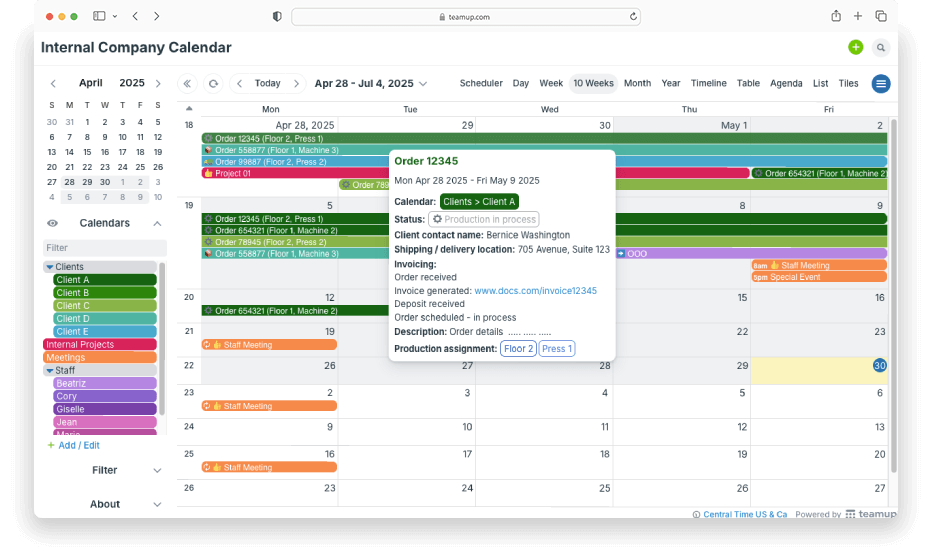The width and height of the screenshot is (932, 559).
Task: Open the www.docs.com/invoice12345 link
Action: pyautogui.click(x=535, y=291)
